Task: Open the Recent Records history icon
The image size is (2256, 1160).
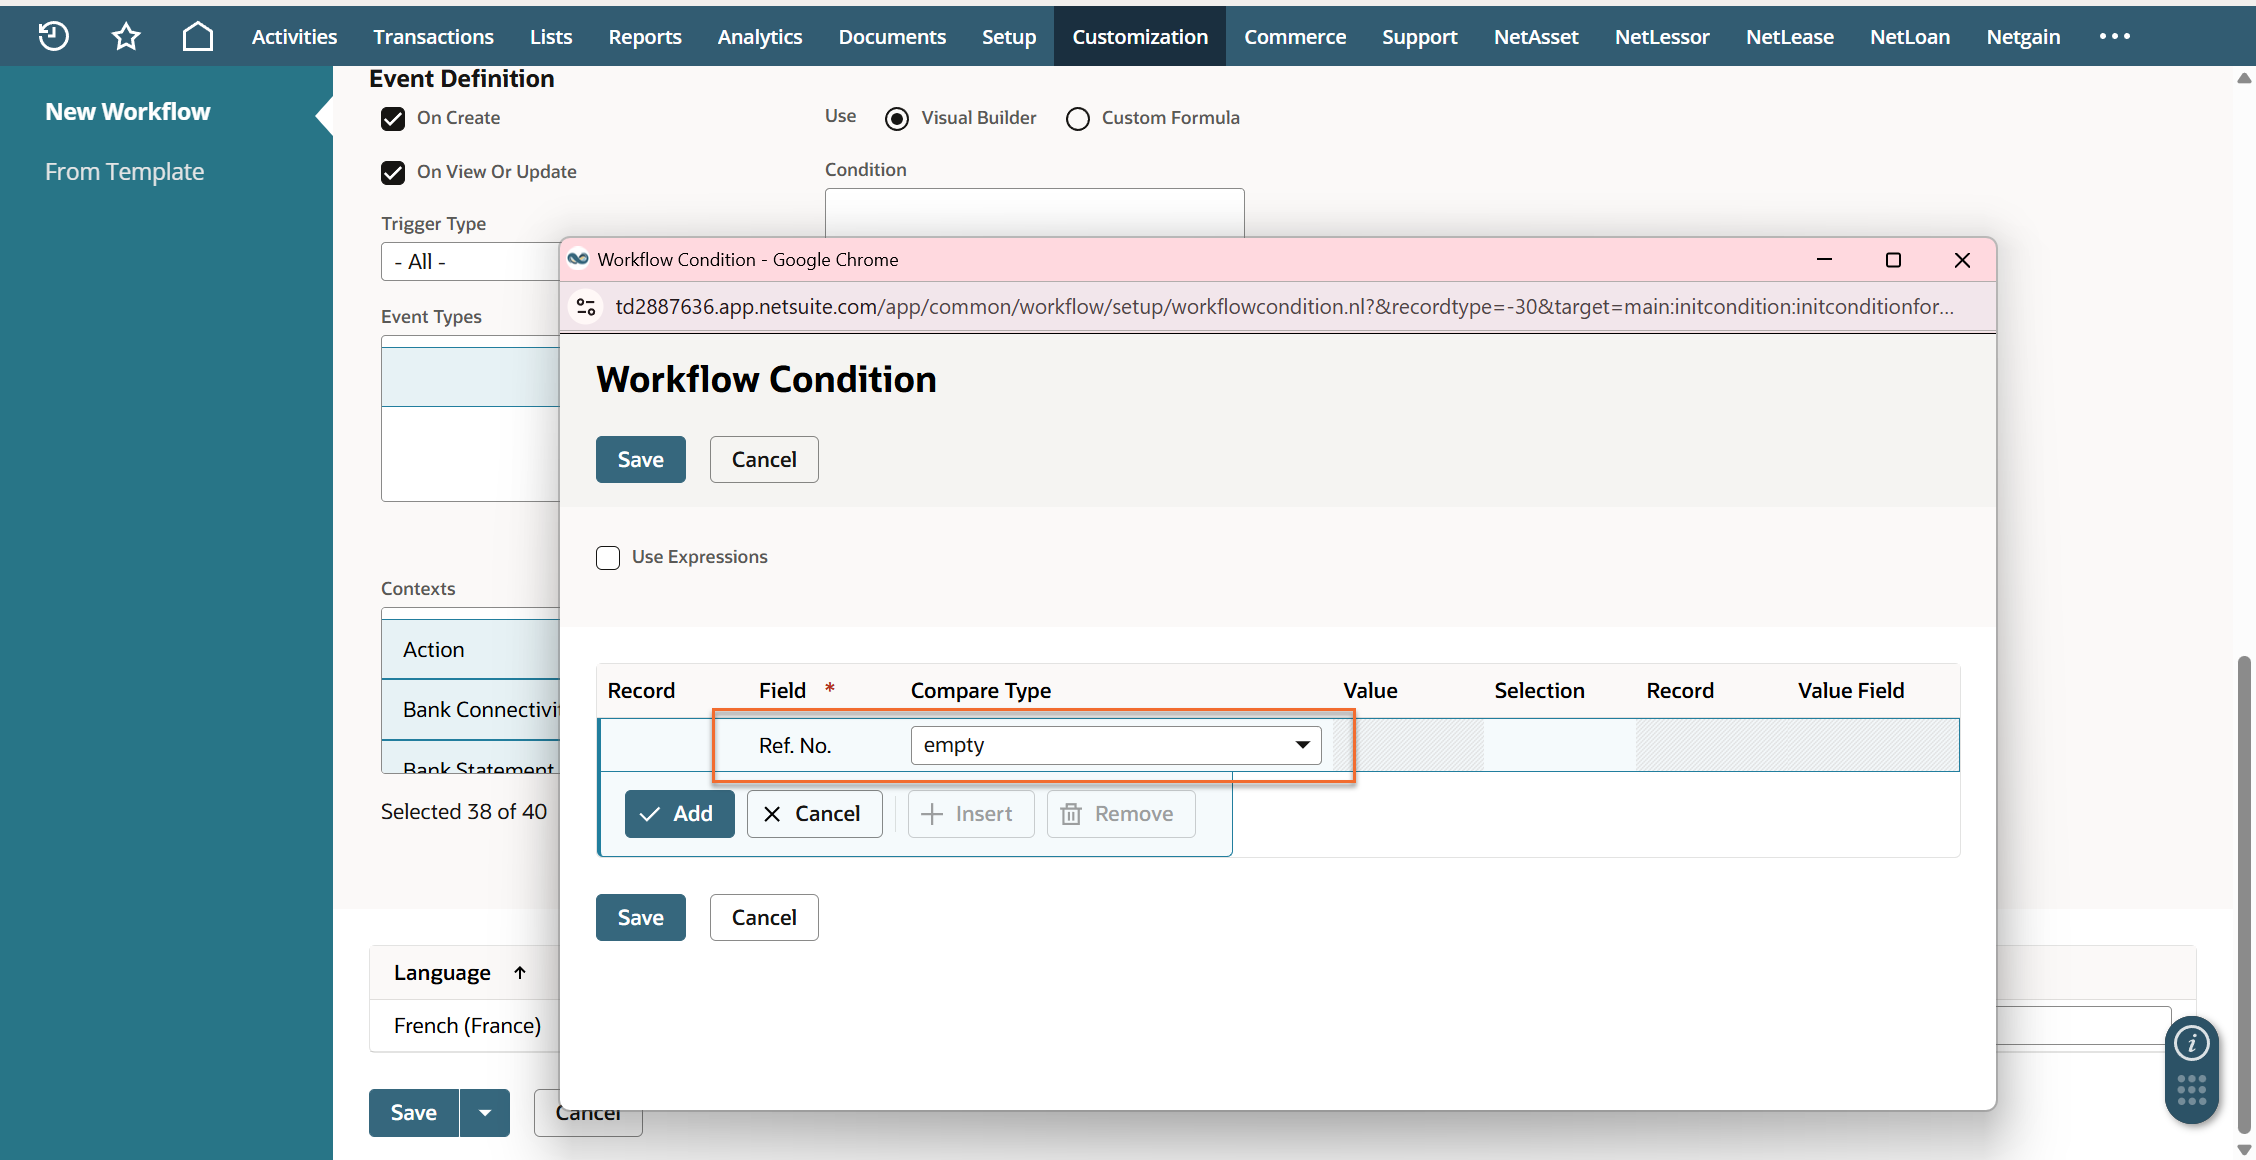Action: [53, 37]
